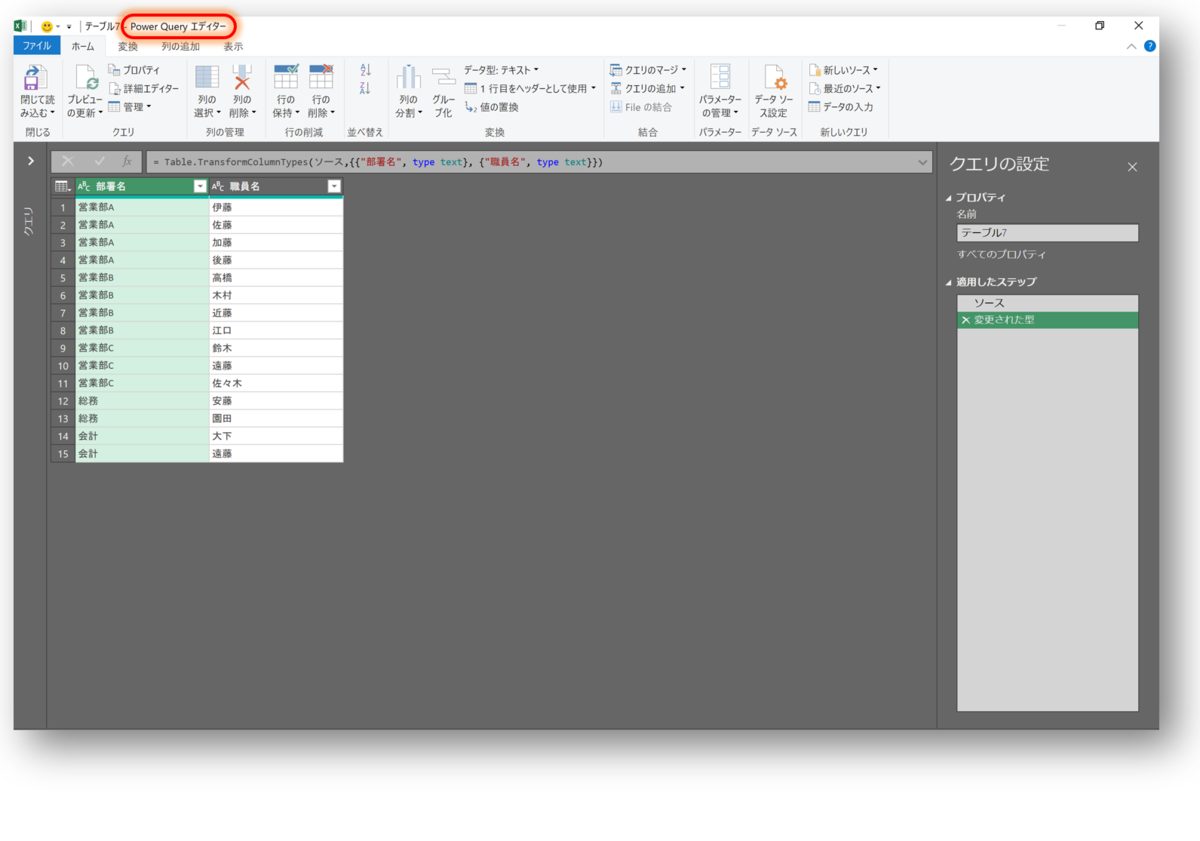Click 値の置換 (Replace Values)

[x=492, y=107]
